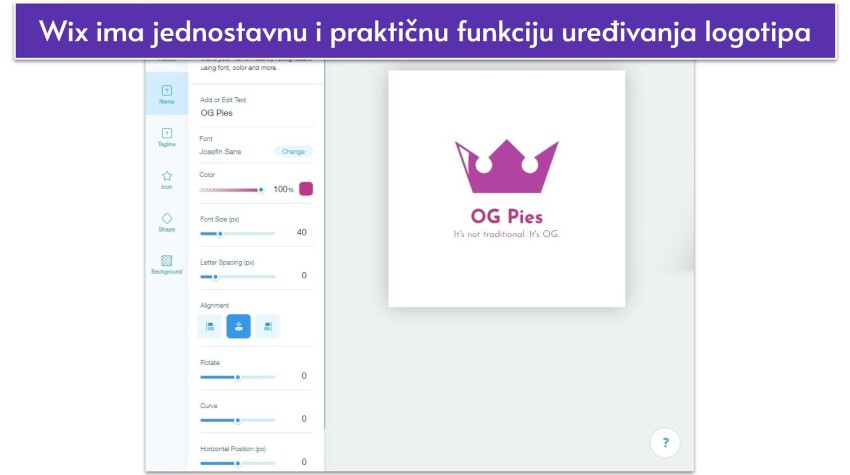Select the crown icon in logo
Viewport: 850px width, 475px height.
pyautogui.click(x=506, y=168)
